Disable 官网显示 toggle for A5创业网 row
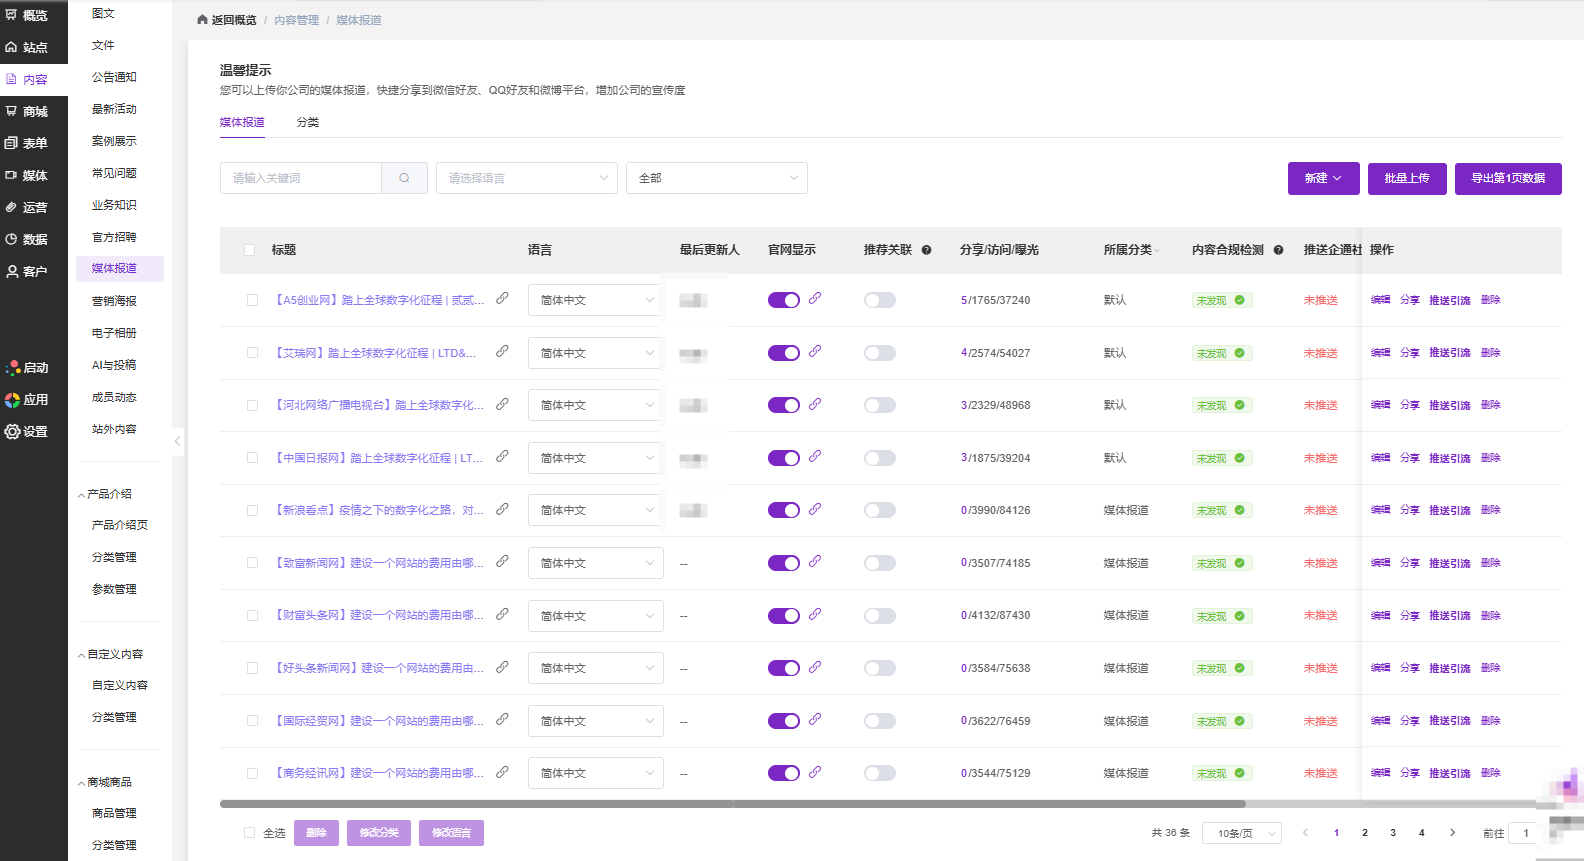The image size is (1584, 861). pos(783,300)
